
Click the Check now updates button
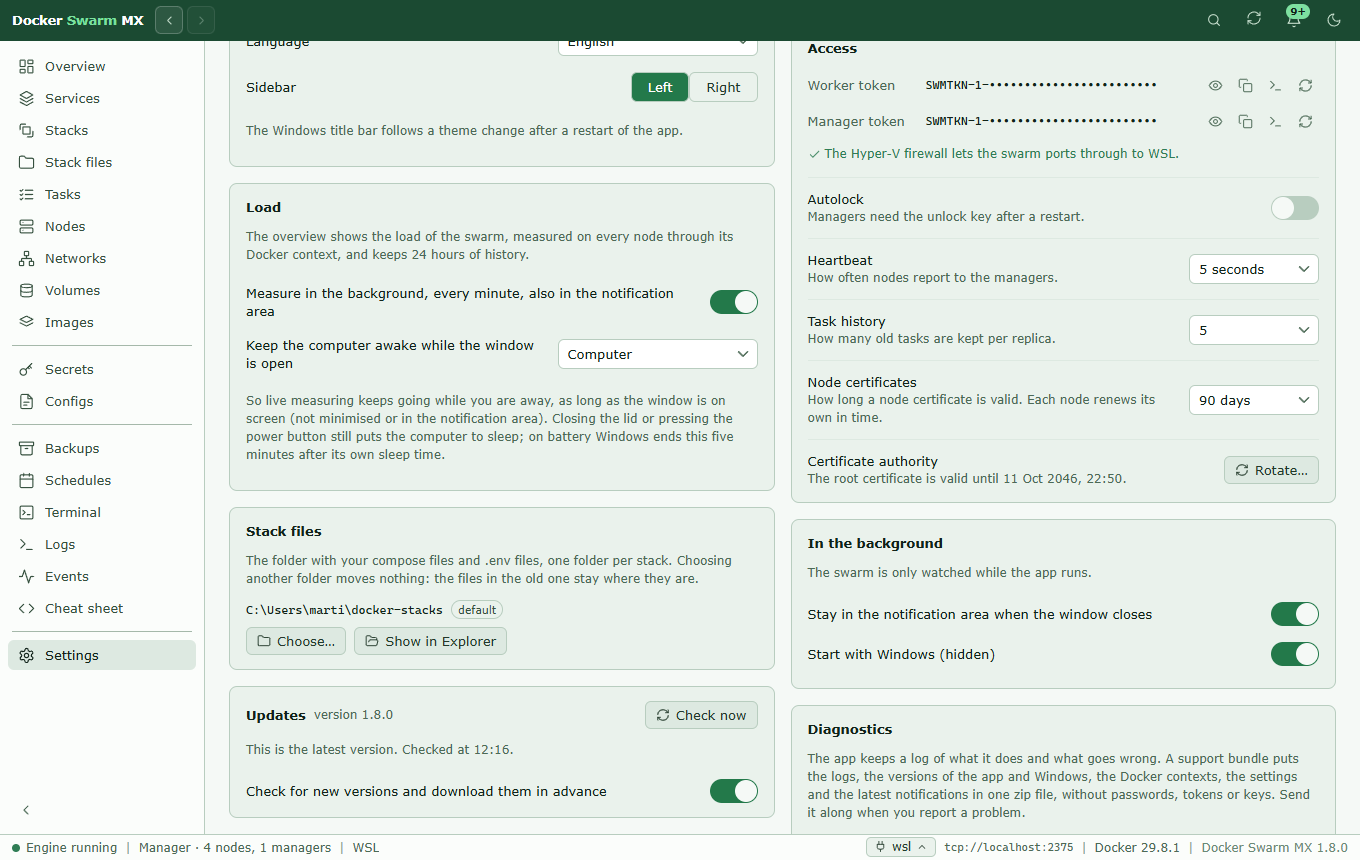701,715
